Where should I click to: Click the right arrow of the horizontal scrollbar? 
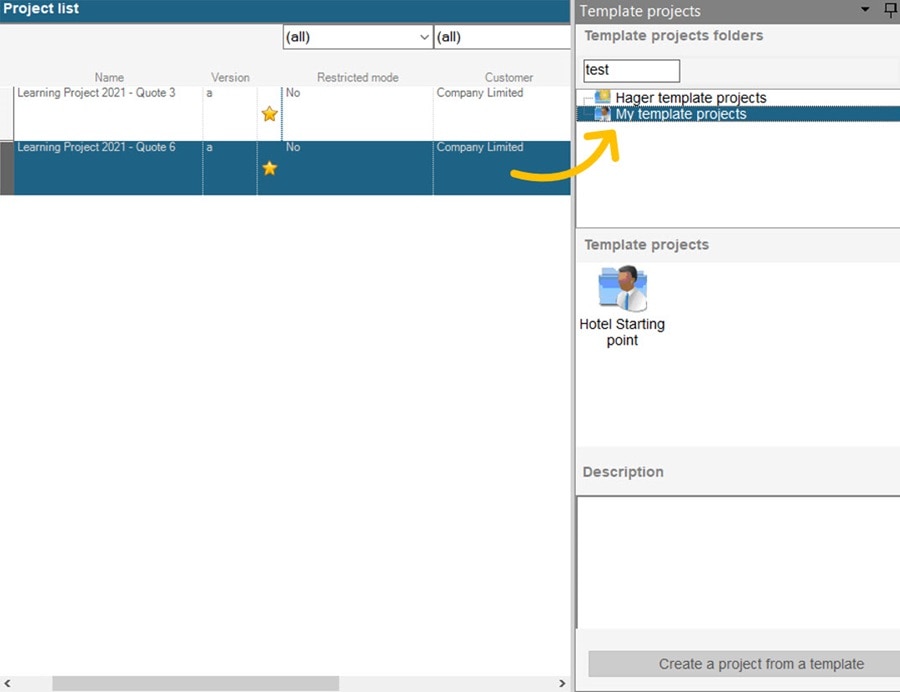point(562,682)
